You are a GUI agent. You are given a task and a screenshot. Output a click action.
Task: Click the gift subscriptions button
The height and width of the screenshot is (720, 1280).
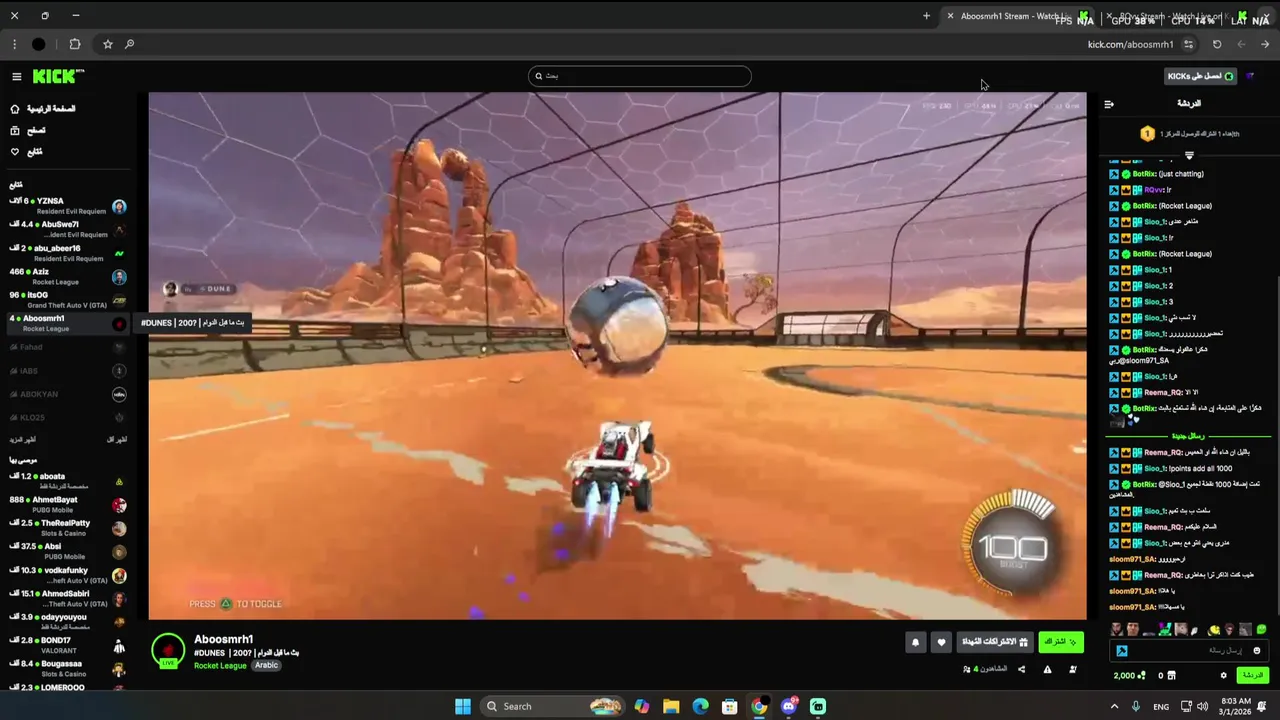pos(995,642)
